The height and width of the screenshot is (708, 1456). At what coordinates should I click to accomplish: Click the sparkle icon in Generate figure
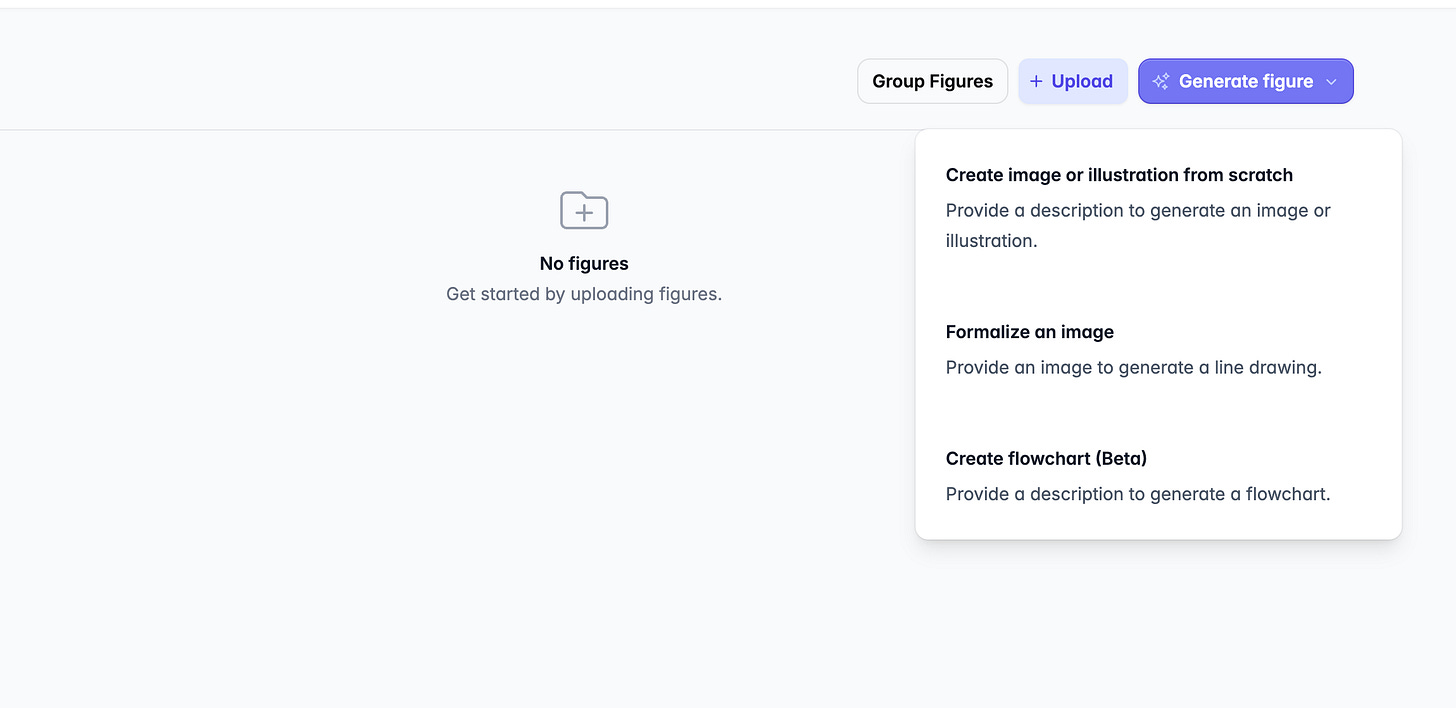1161,82
